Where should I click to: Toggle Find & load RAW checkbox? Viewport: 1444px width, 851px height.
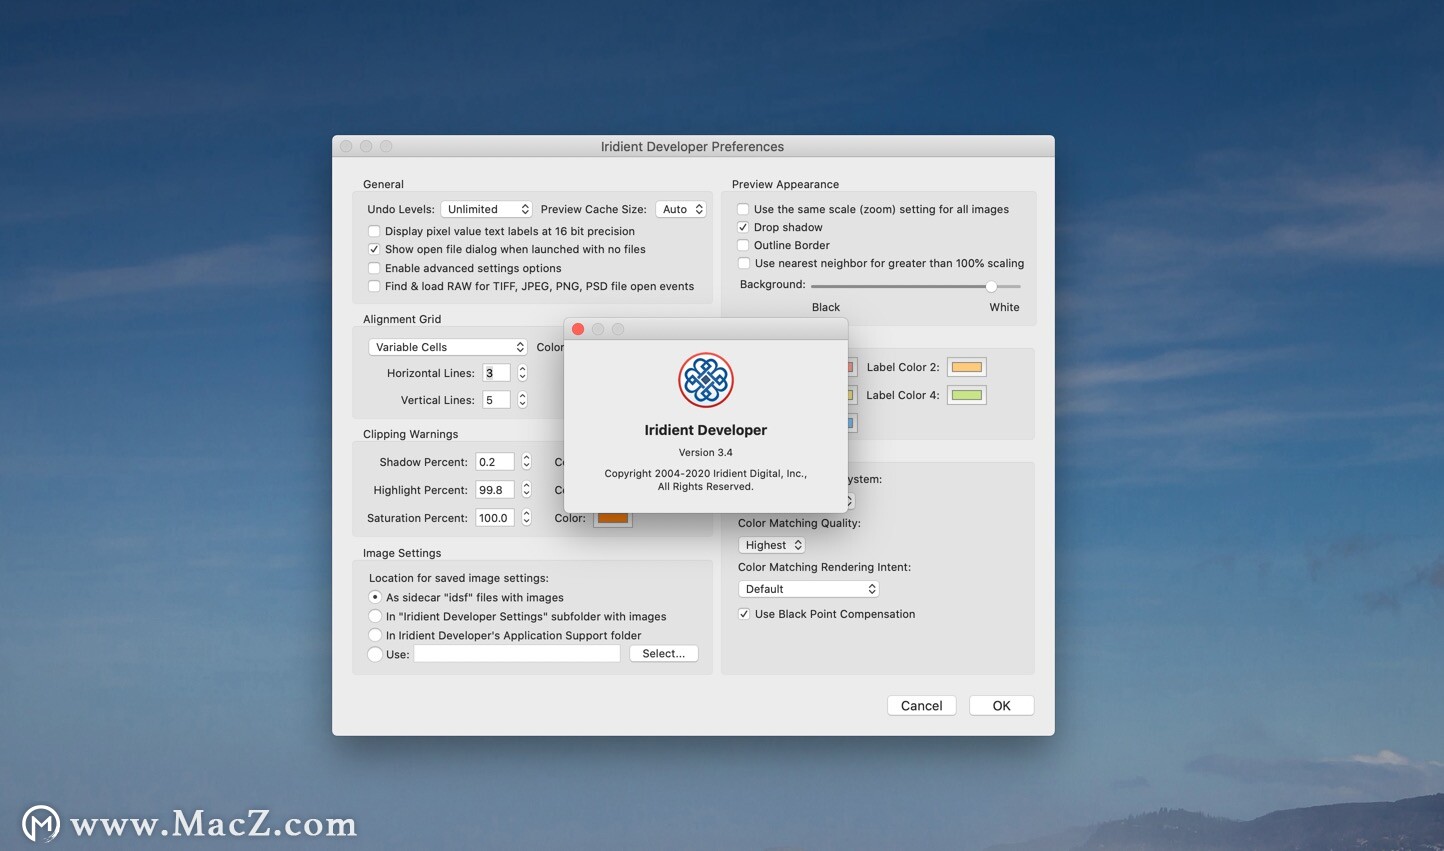pyautogui.click(x=374, y=286)
